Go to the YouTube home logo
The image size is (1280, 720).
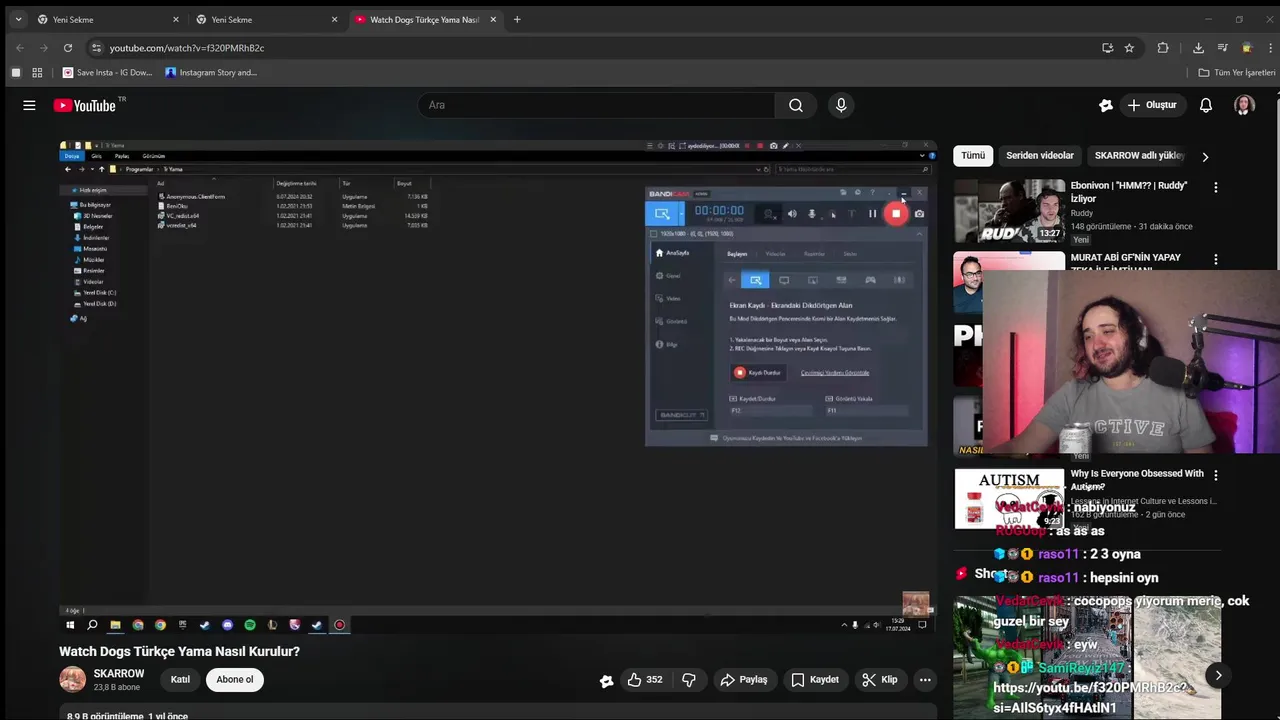85,105
